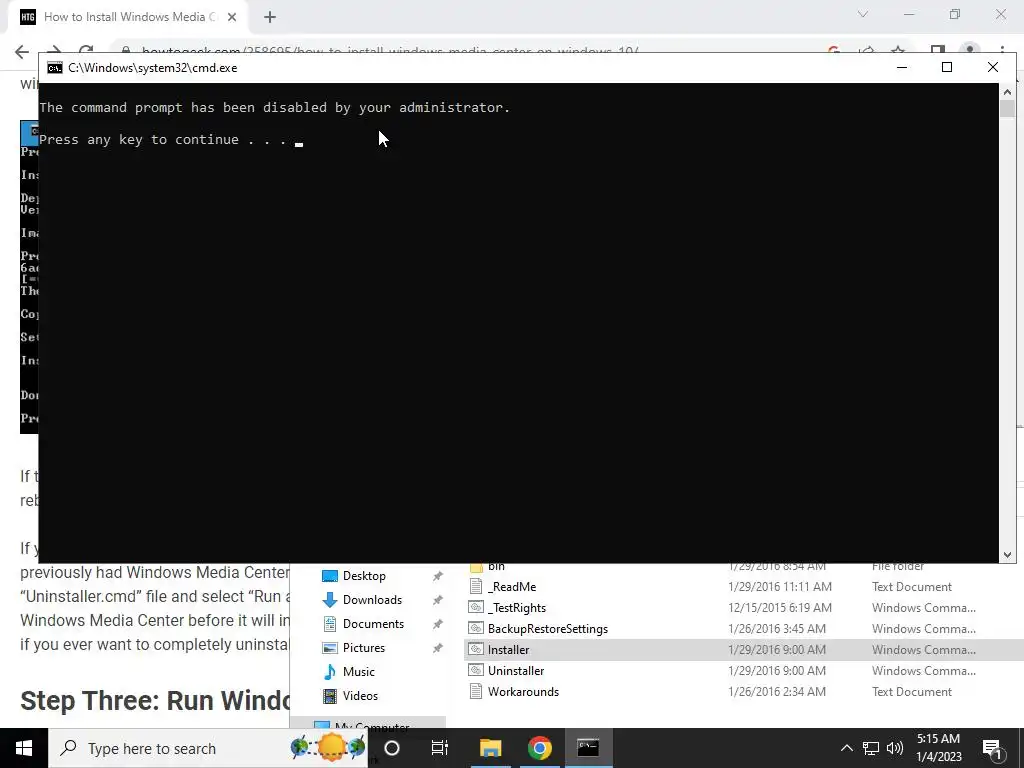Select the Uninstaller file name
1024x768 pixels.
(x=516, y=671)
